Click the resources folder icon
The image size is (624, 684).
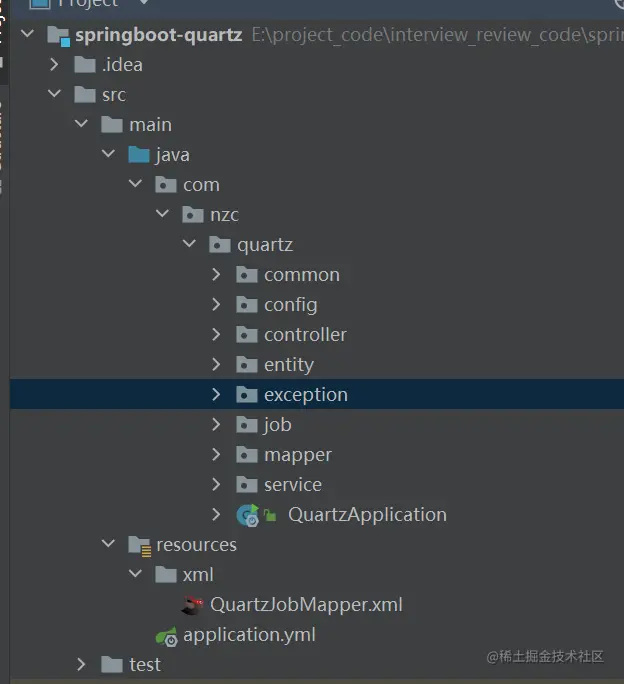click(139, 545)
